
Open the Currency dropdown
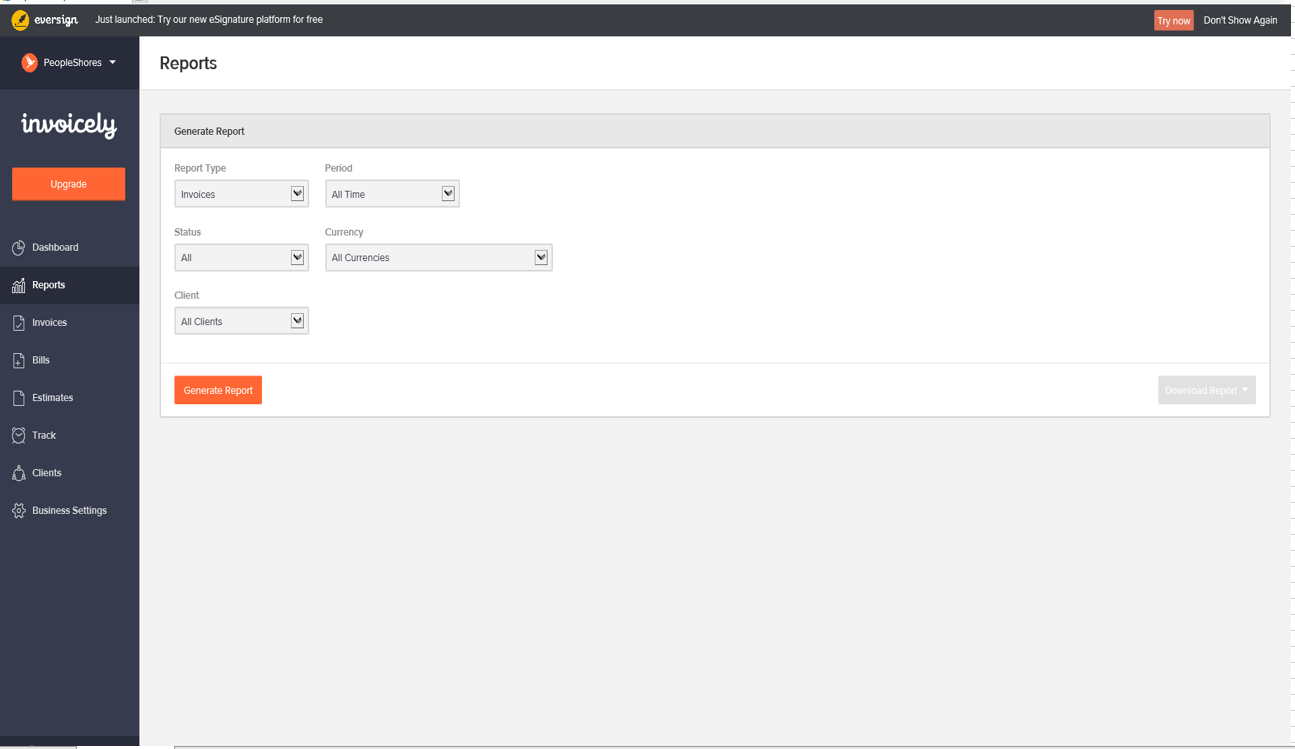(438, 257)
